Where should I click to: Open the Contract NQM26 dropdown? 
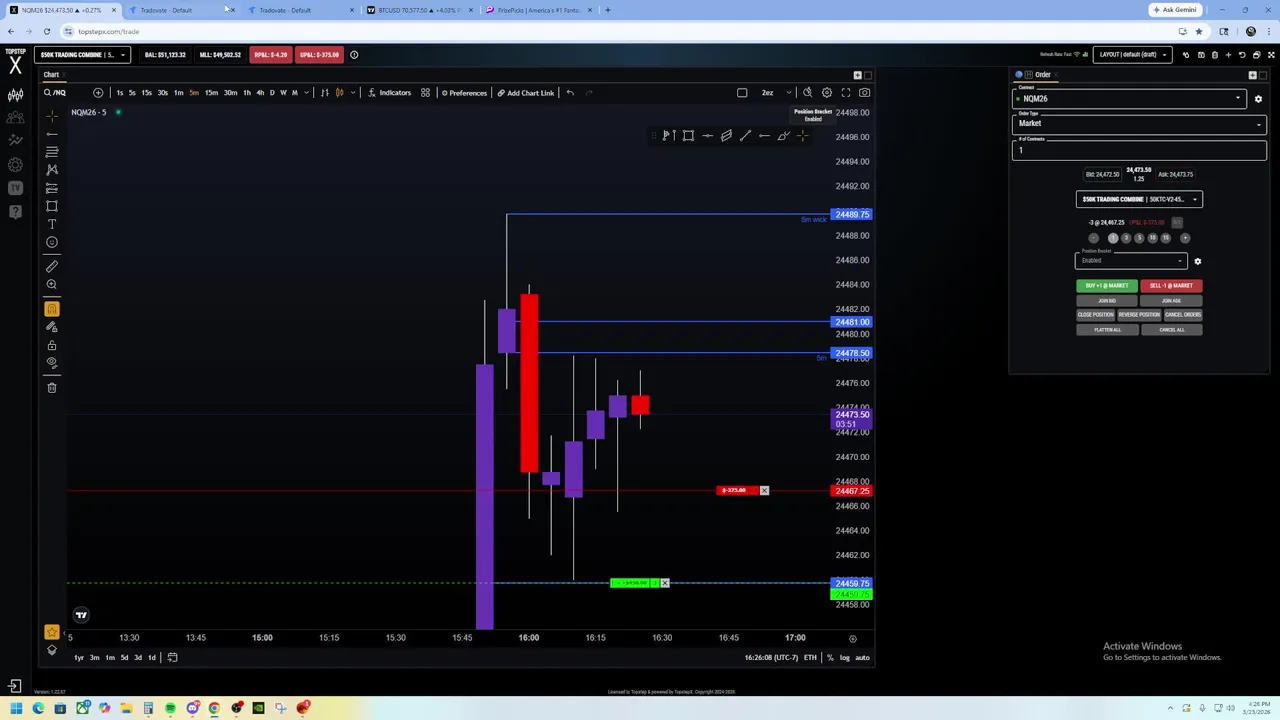pyautogui.click(x=1130, y=98)
